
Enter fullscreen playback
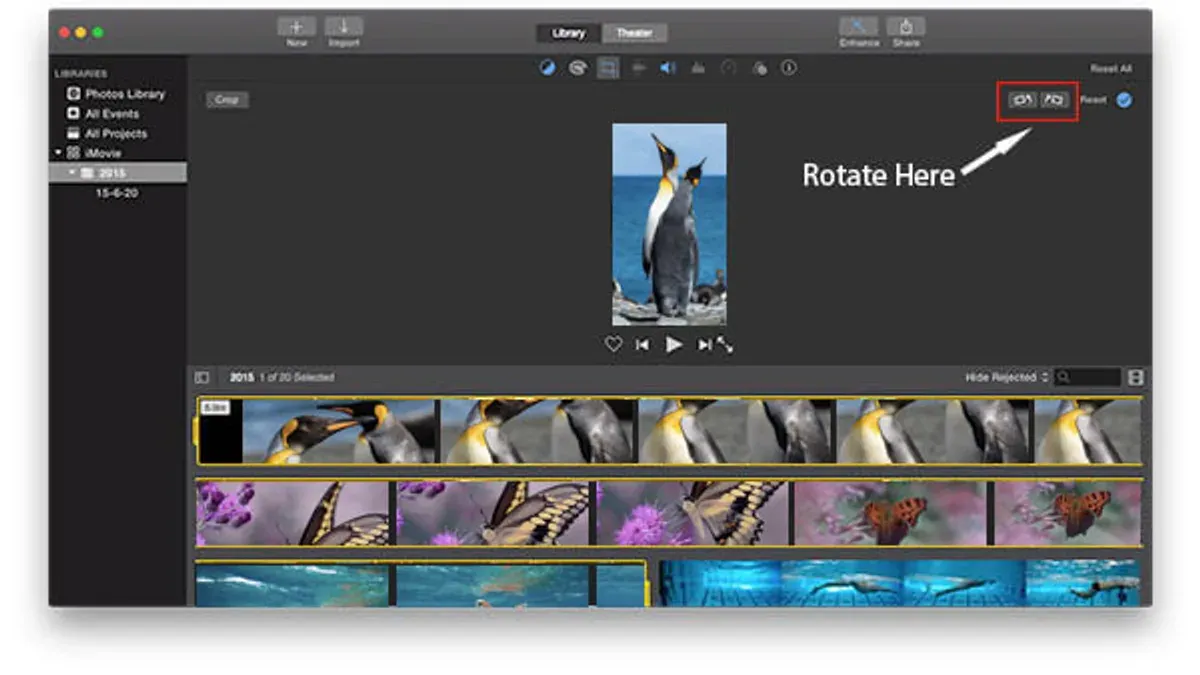725,344
